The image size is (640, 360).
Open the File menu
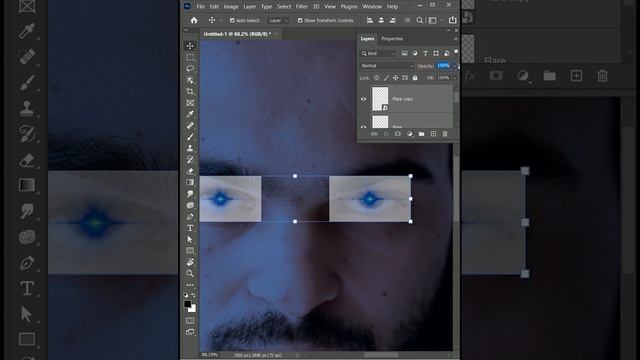pyautogui.click(x=200, y=7)
